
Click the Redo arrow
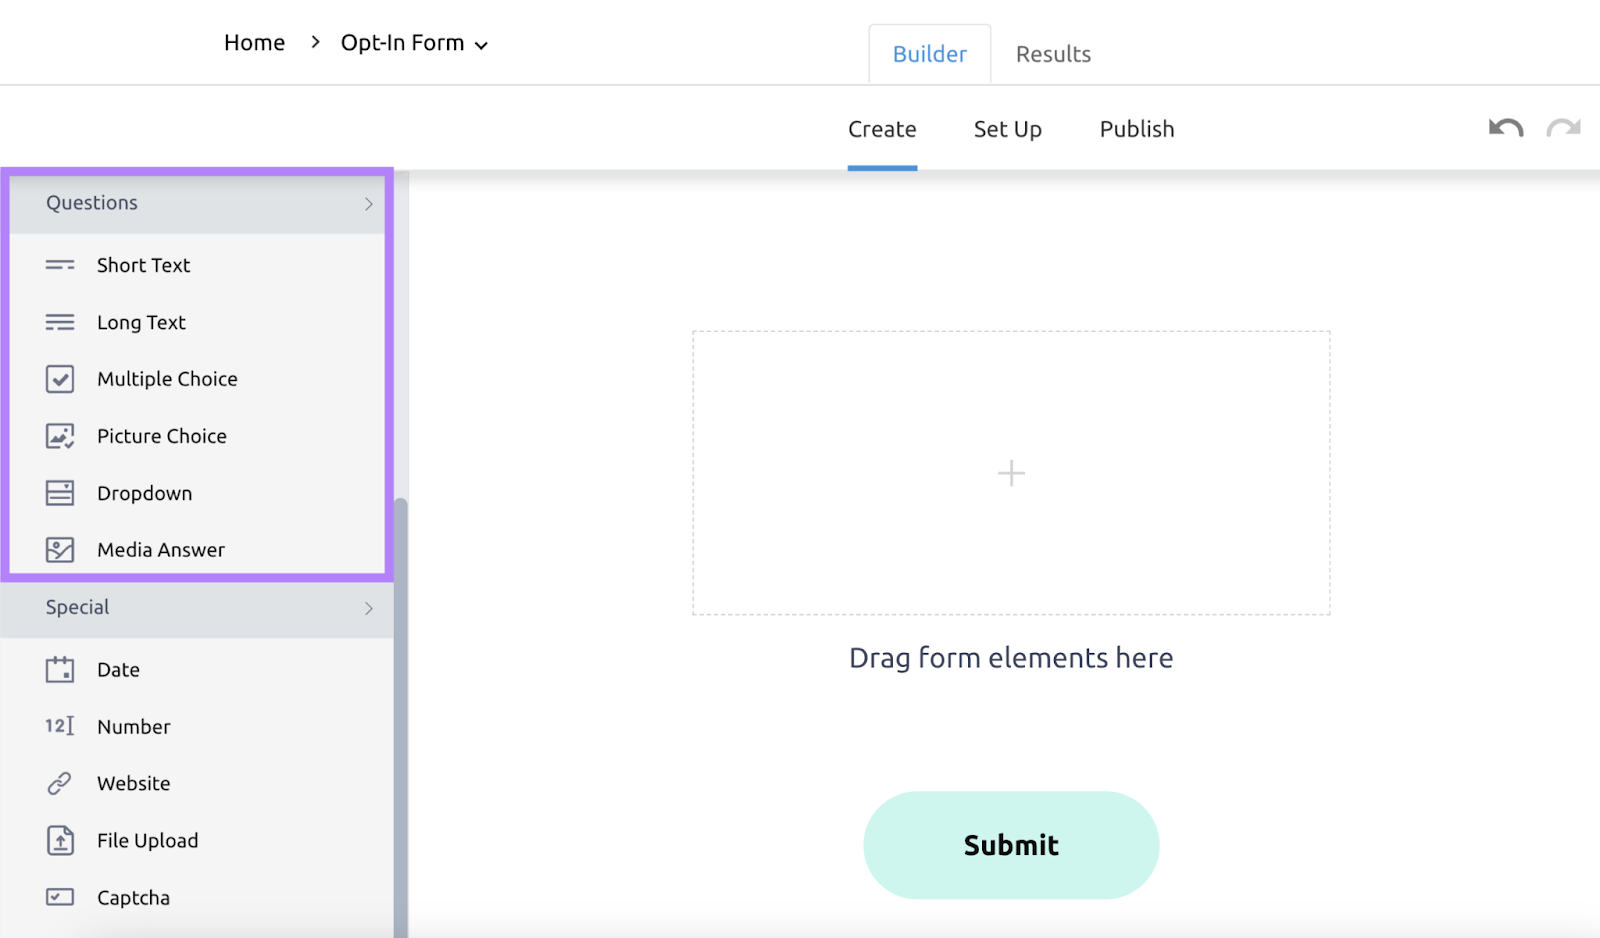[x=1563, y=128]
